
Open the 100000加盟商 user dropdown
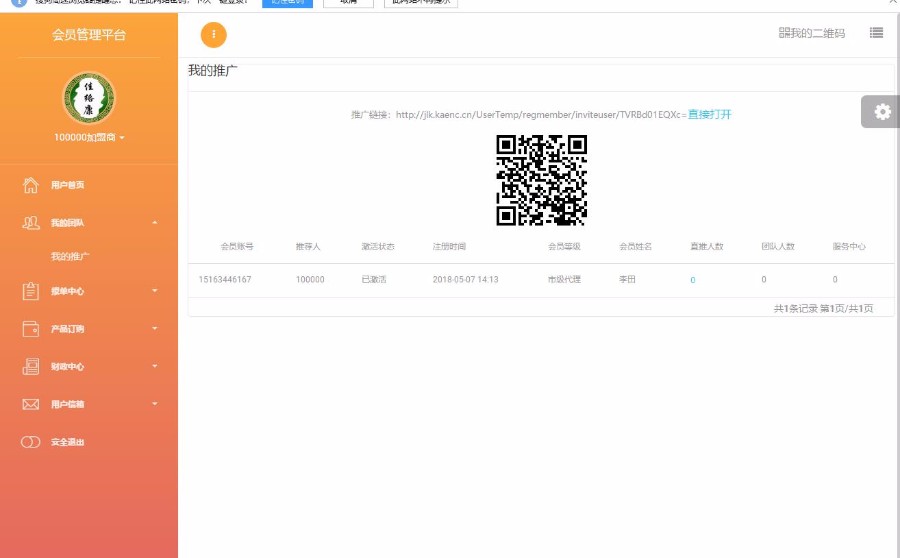(x=89, y=137)
